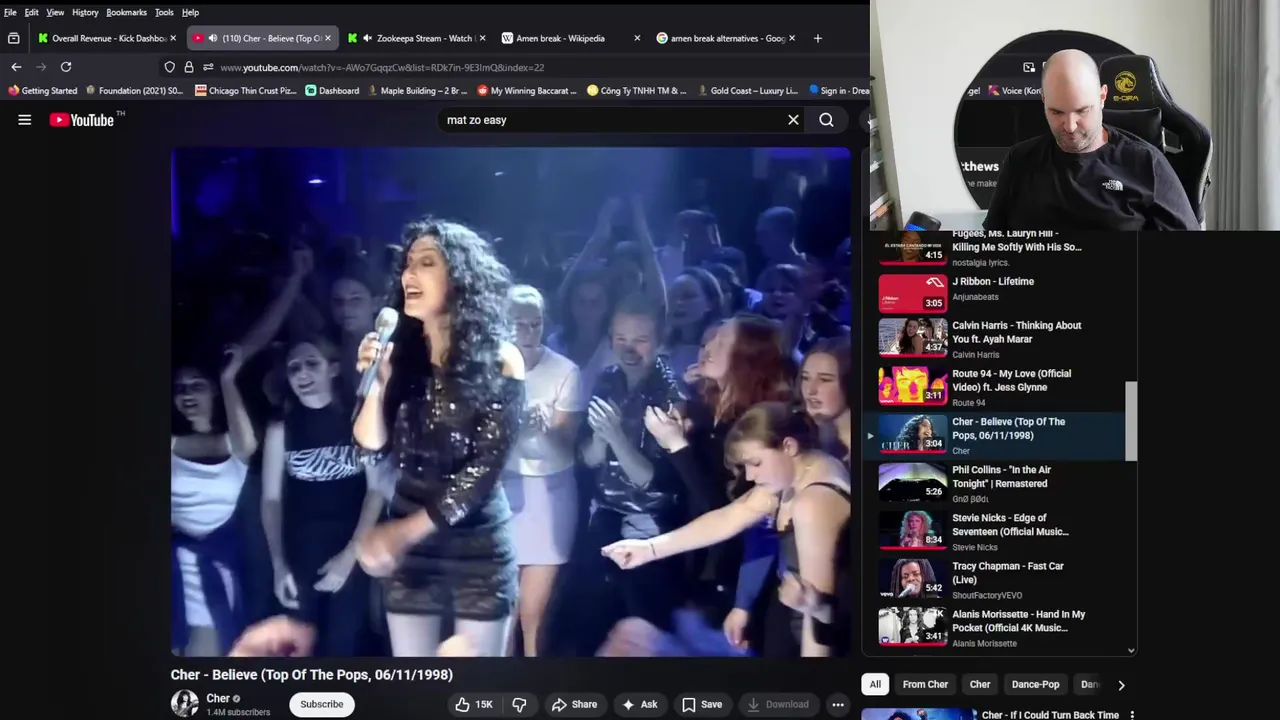This screenshot has height=720, width=1280.
Task: Open the Edit menu
Action: click(32, 12)
